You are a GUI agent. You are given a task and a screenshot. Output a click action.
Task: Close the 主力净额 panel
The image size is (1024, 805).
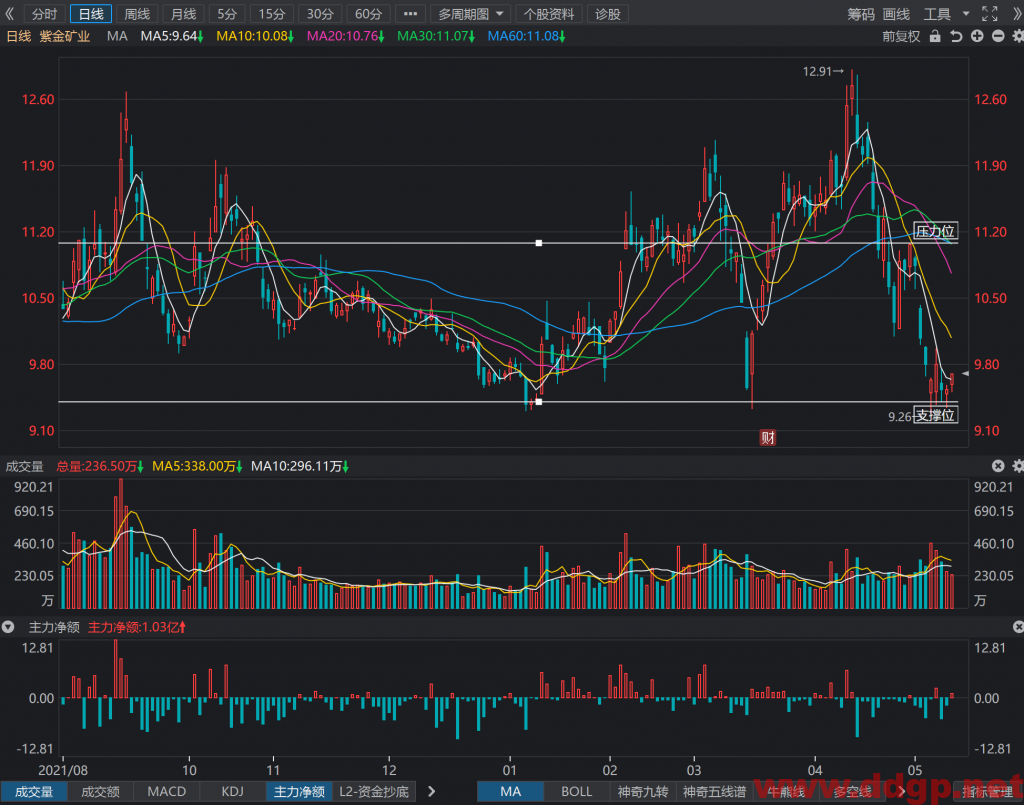click(1018, 627)
